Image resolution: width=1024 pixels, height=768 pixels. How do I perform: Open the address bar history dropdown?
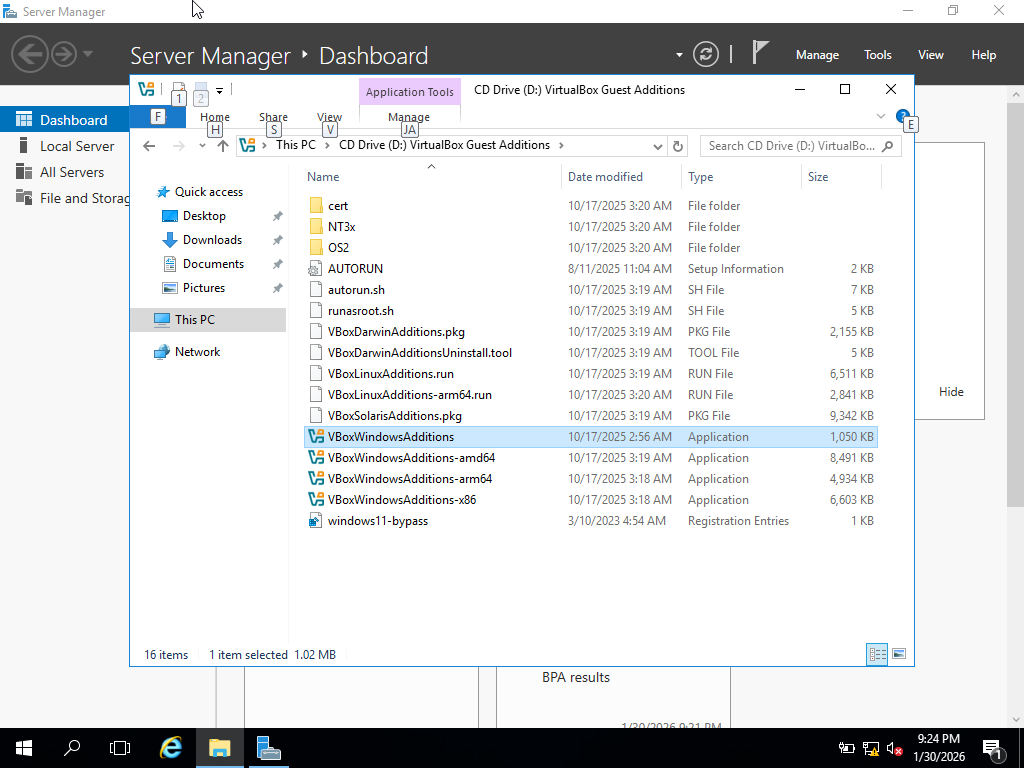(657, 146)
